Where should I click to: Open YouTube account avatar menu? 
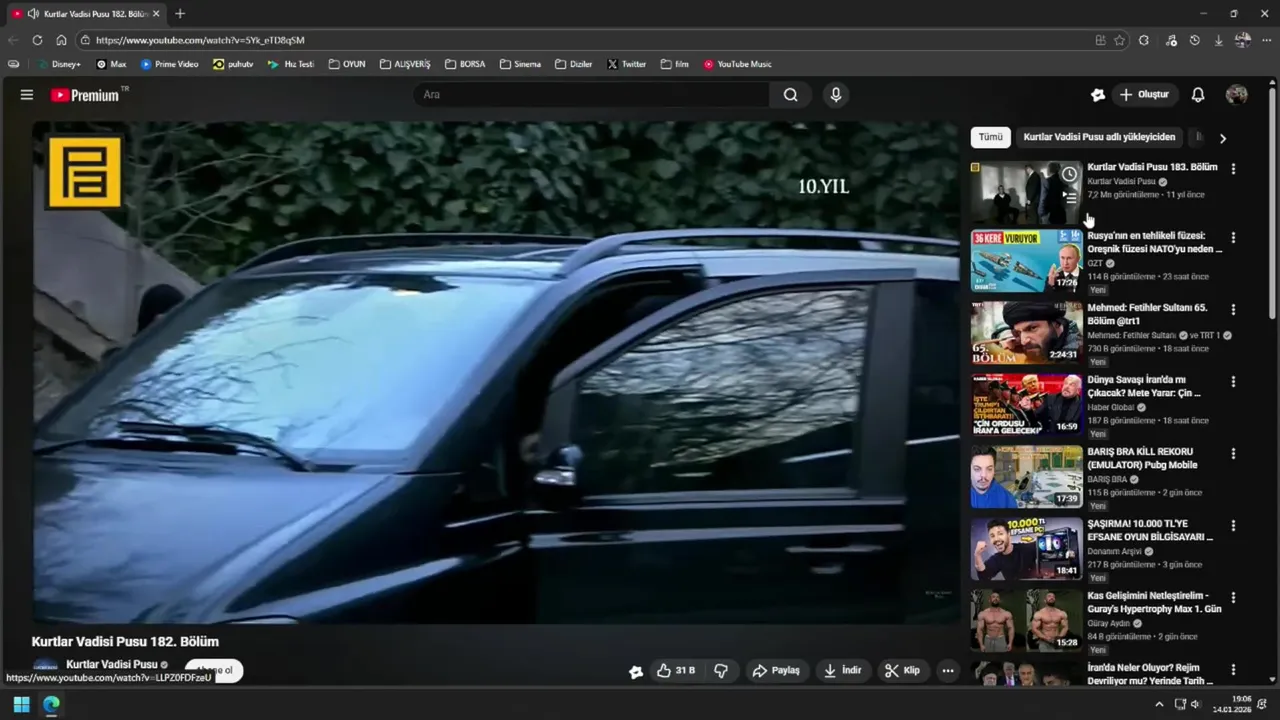(1237, 95)
